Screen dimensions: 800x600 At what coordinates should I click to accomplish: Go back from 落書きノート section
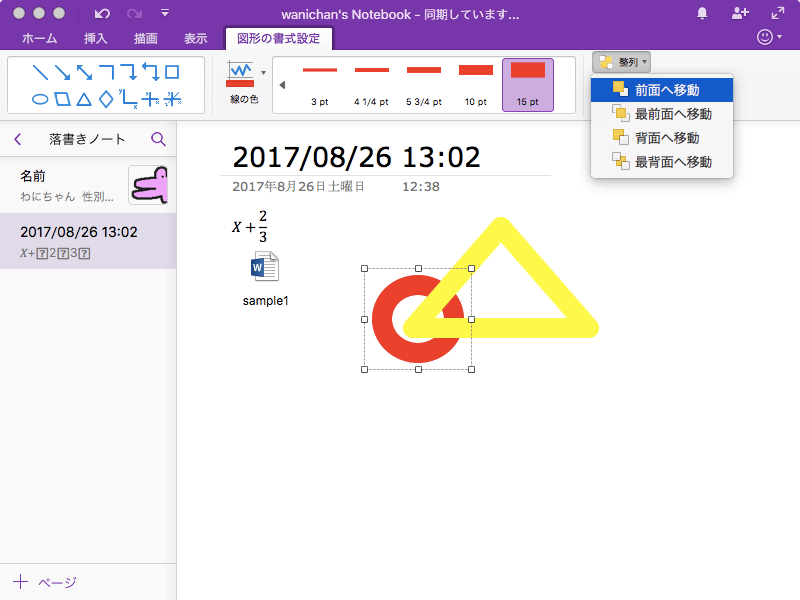(18, 139)
